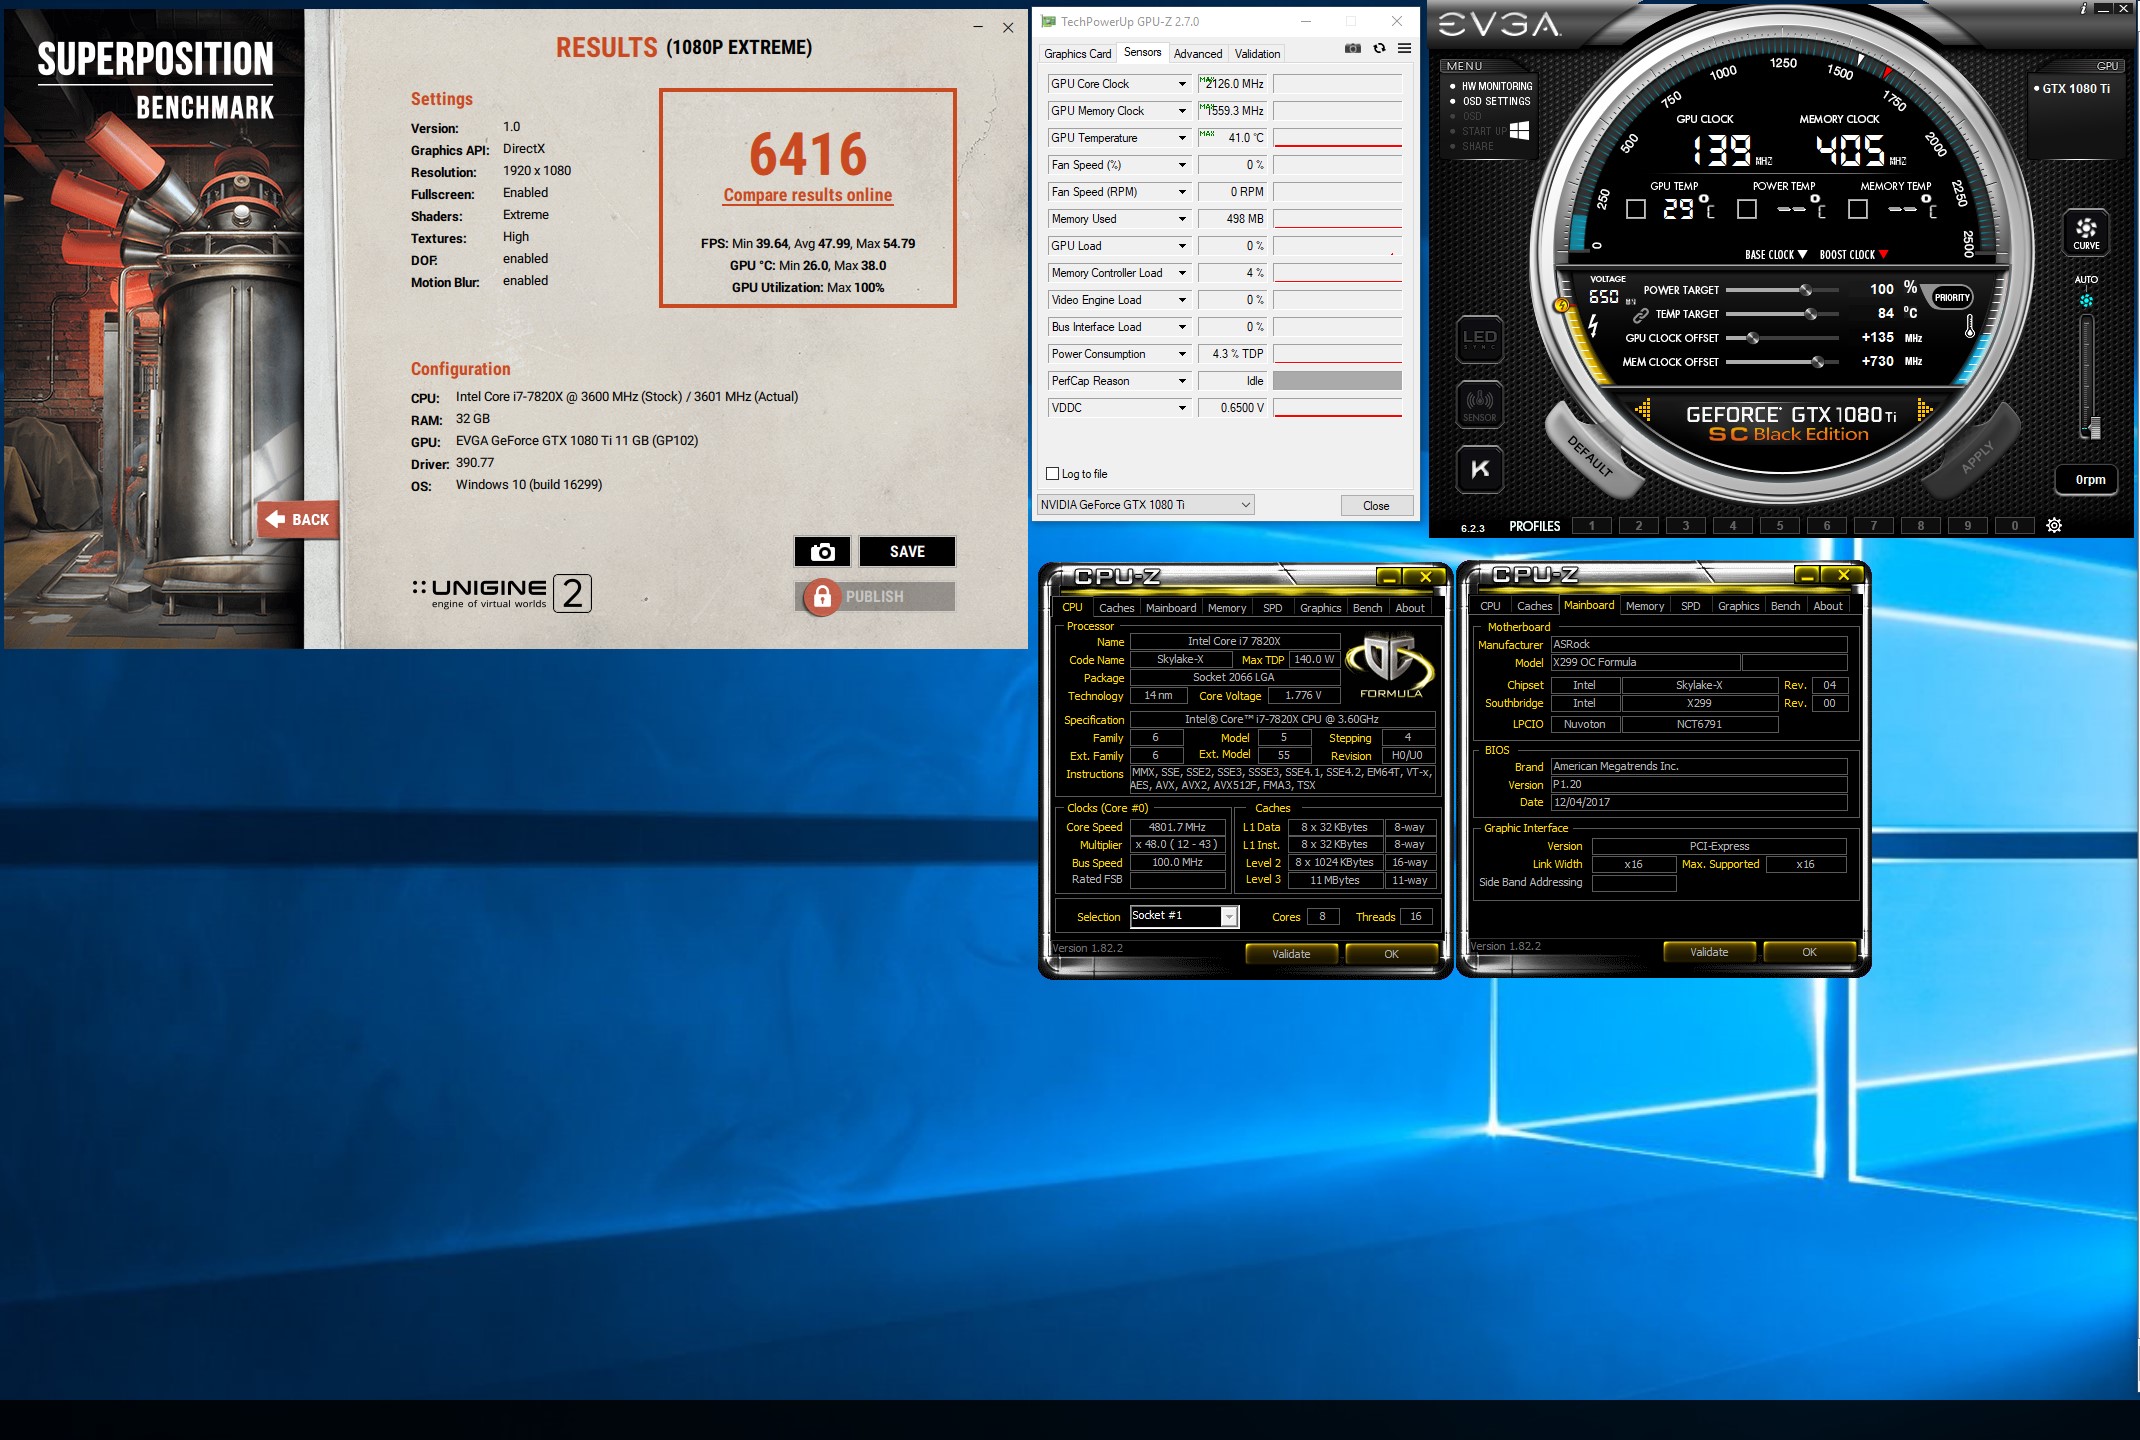Switch to the Validation tab in GPU-Z
Viewport: 2140px width, 1440px height.
(1256, 54)
